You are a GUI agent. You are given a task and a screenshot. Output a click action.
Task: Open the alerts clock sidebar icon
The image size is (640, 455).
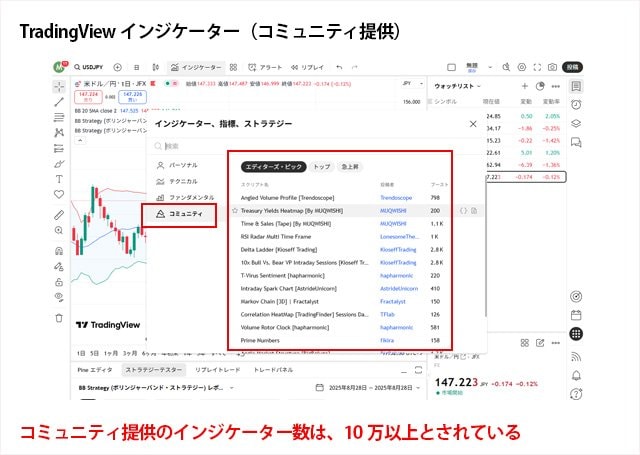coord(576,105)
